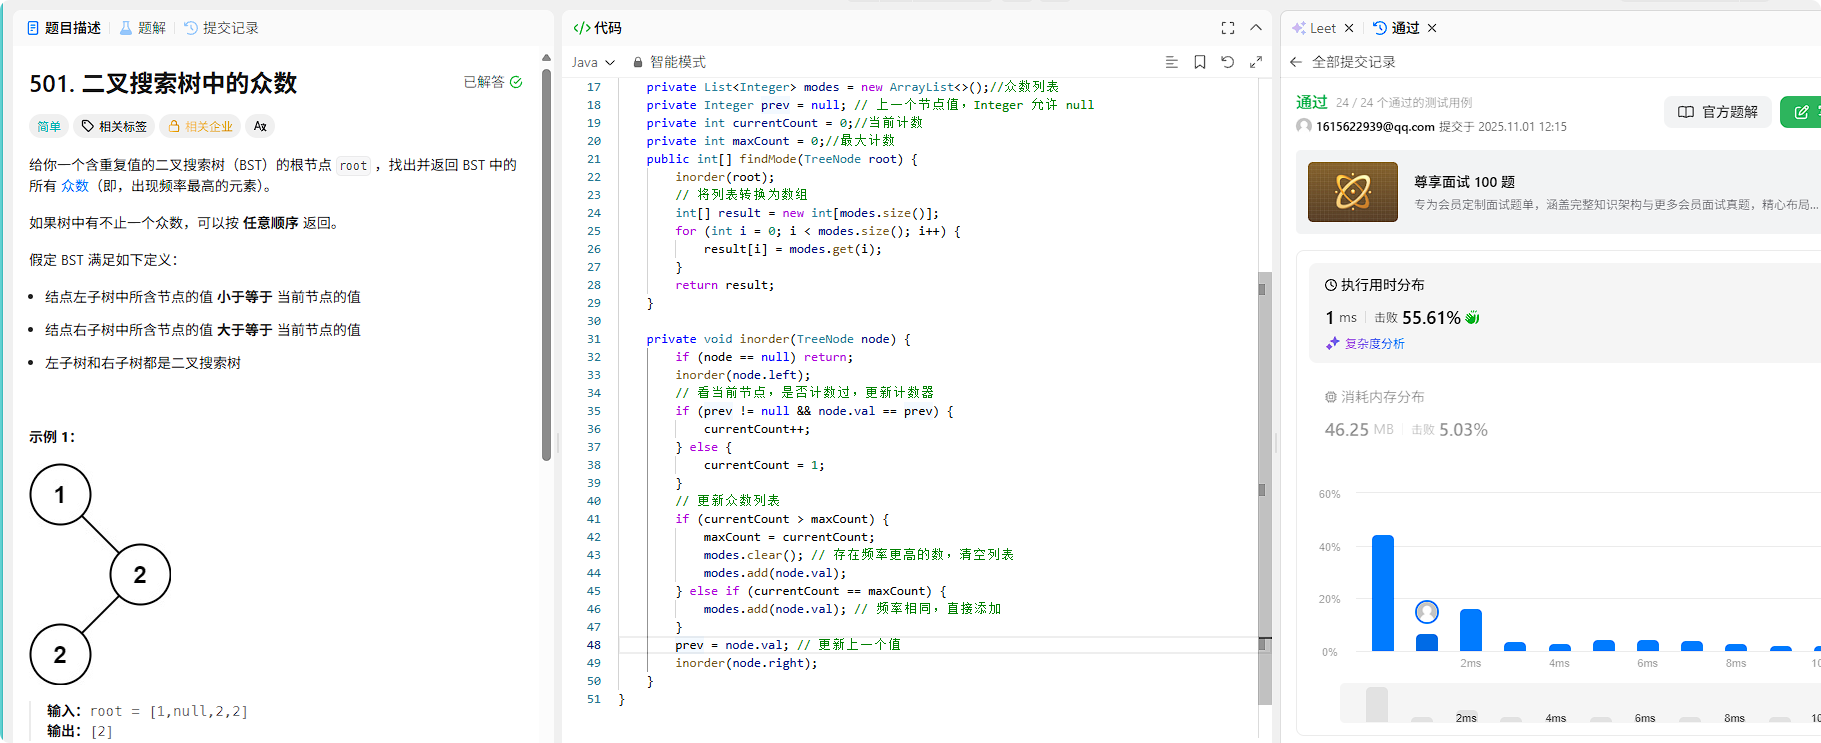Click the description panel scrollbar thumb
Image resolution: width=1821 pixels, height=743 pixels.
coord(546,265)
